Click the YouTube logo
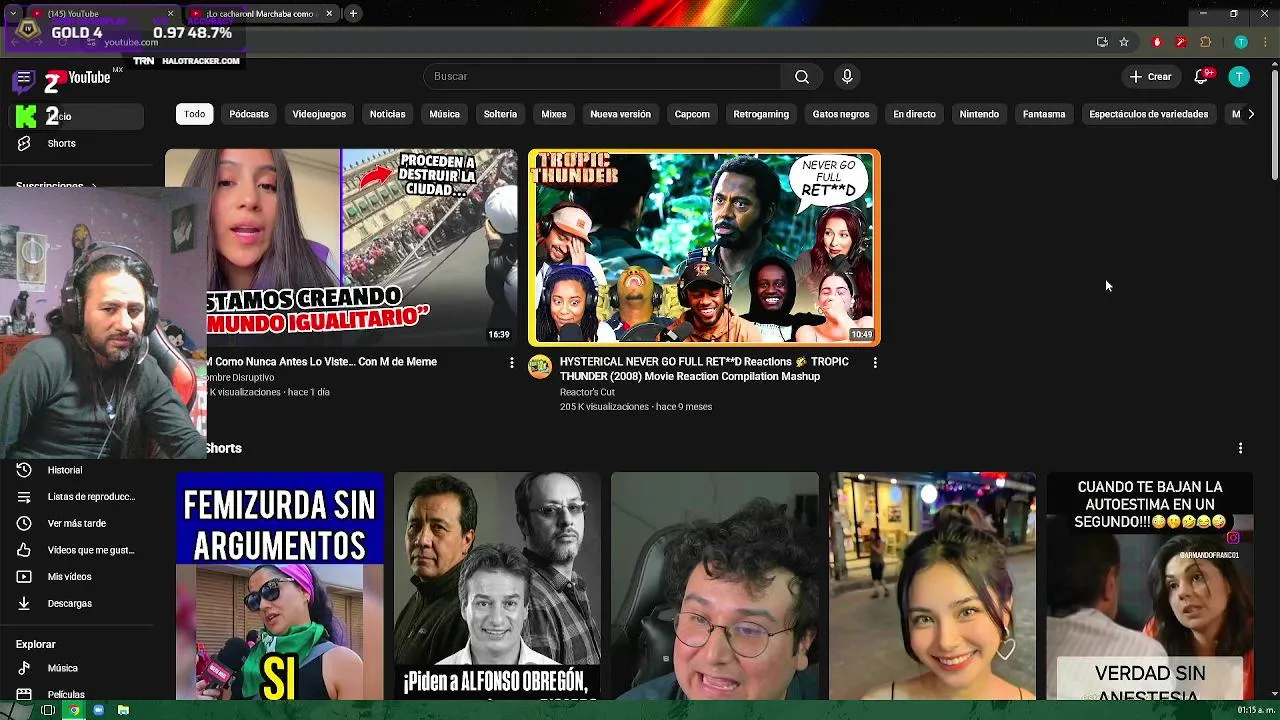Viewport: 1280px width, 720px height. (x=88, y=77)
